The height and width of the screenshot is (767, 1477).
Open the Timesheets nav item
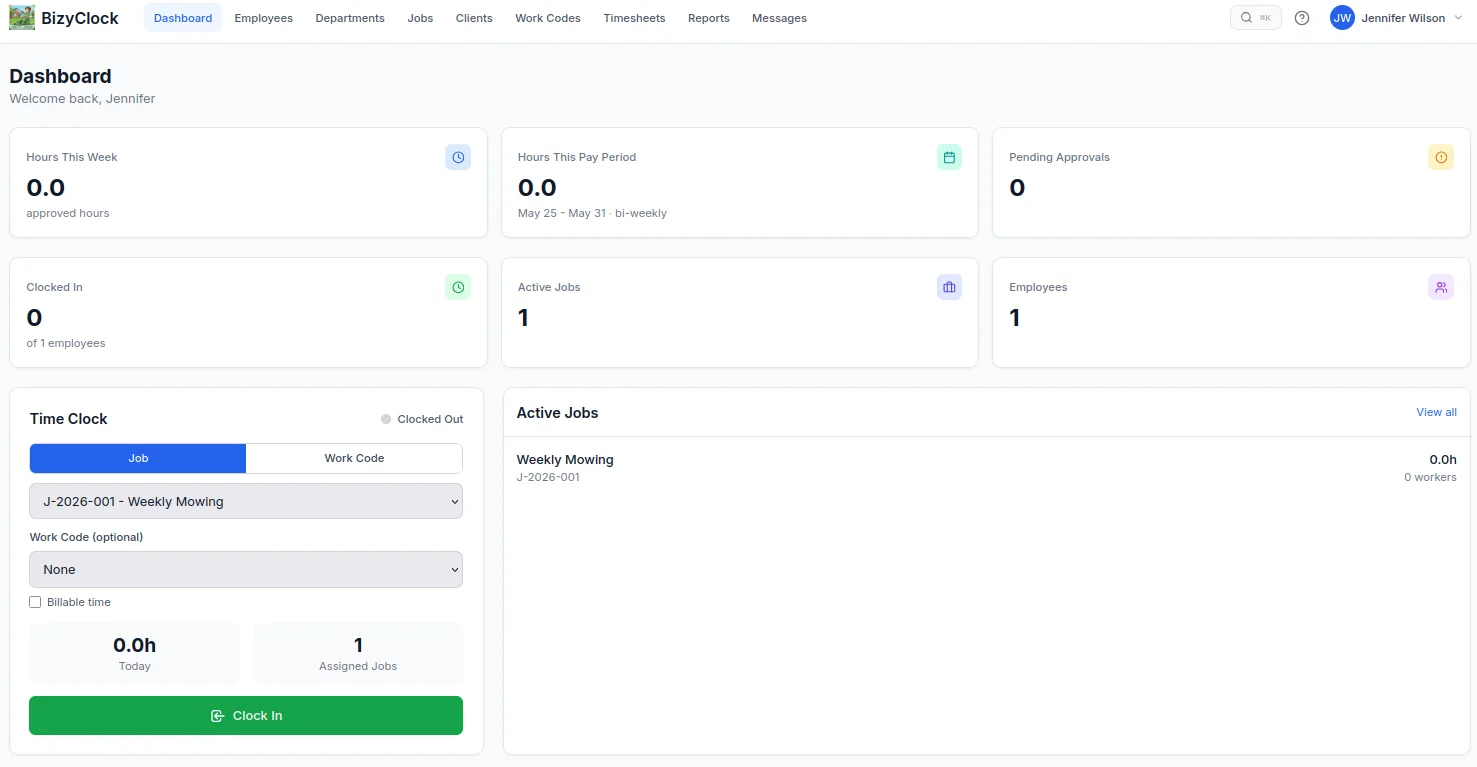tap(634, 18)
